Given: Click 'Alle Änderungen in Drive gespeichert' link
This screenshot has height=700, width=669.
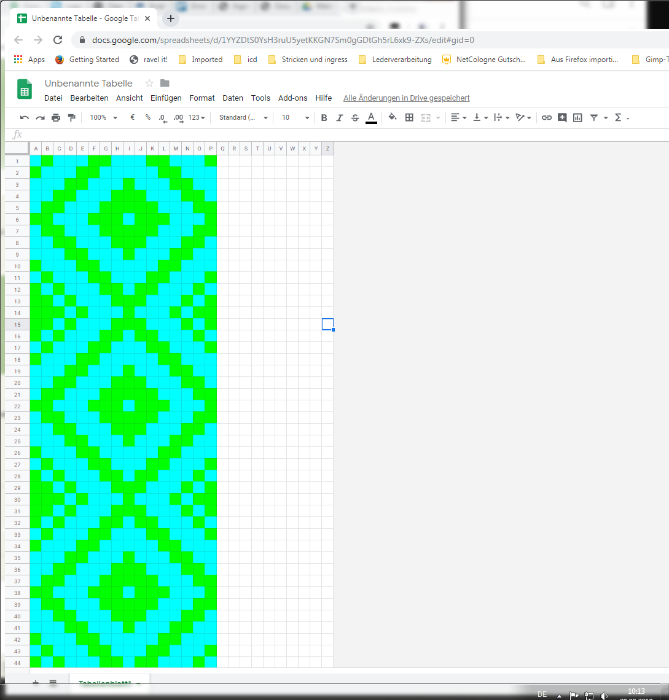Looking at the screenshot, I should click(x=406, y=98).
